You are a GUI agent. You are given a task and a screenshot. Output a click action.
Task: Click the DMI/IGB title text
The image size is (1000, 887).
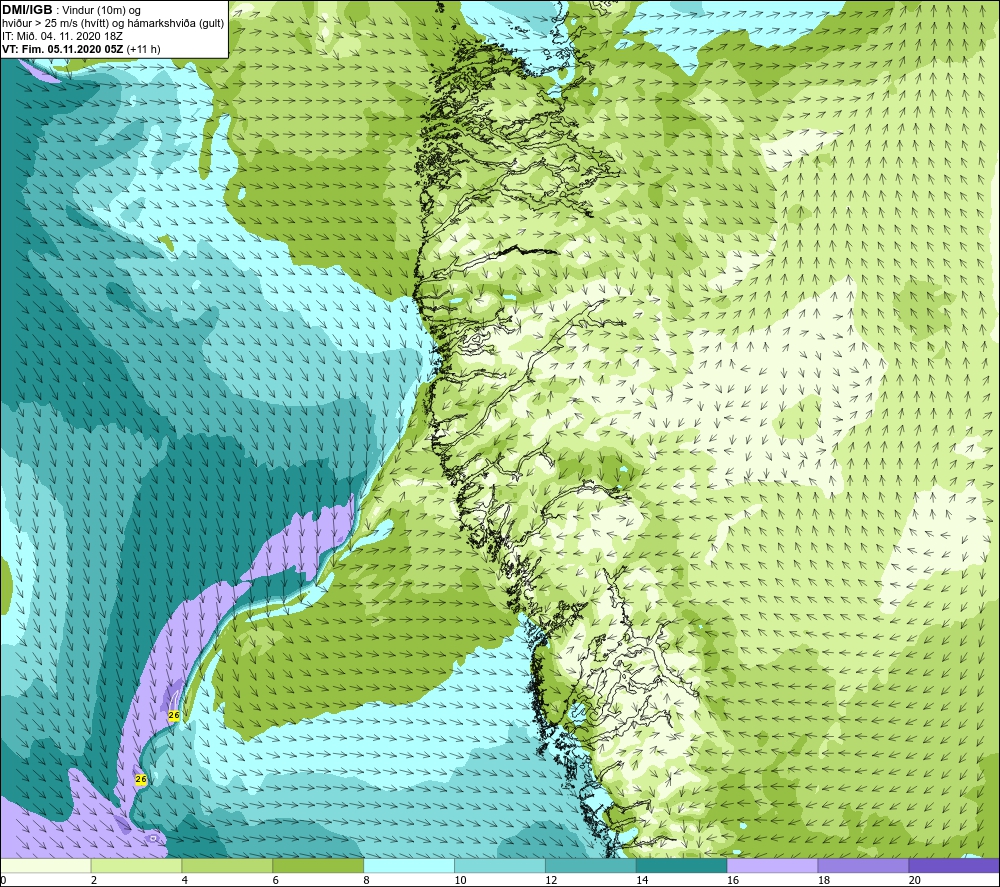27,10
